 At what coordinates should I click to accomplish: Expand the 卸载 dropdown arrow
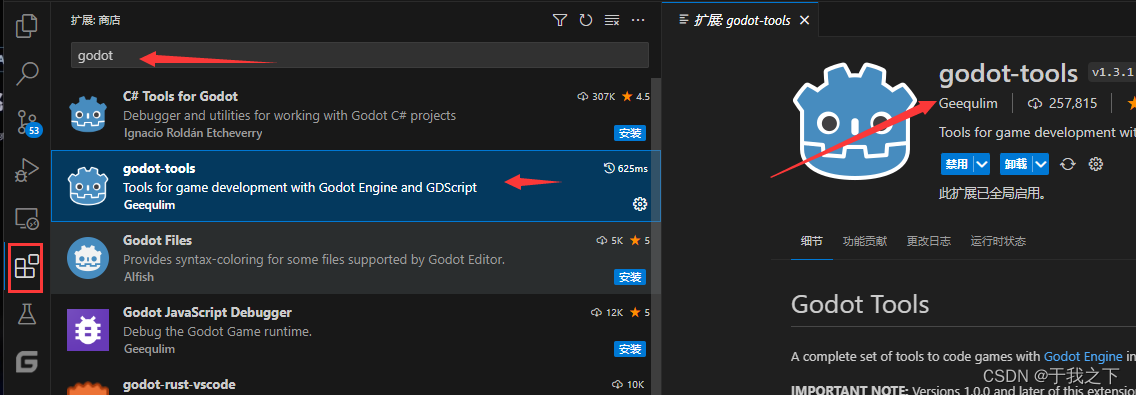click(x=1041, y=164)
